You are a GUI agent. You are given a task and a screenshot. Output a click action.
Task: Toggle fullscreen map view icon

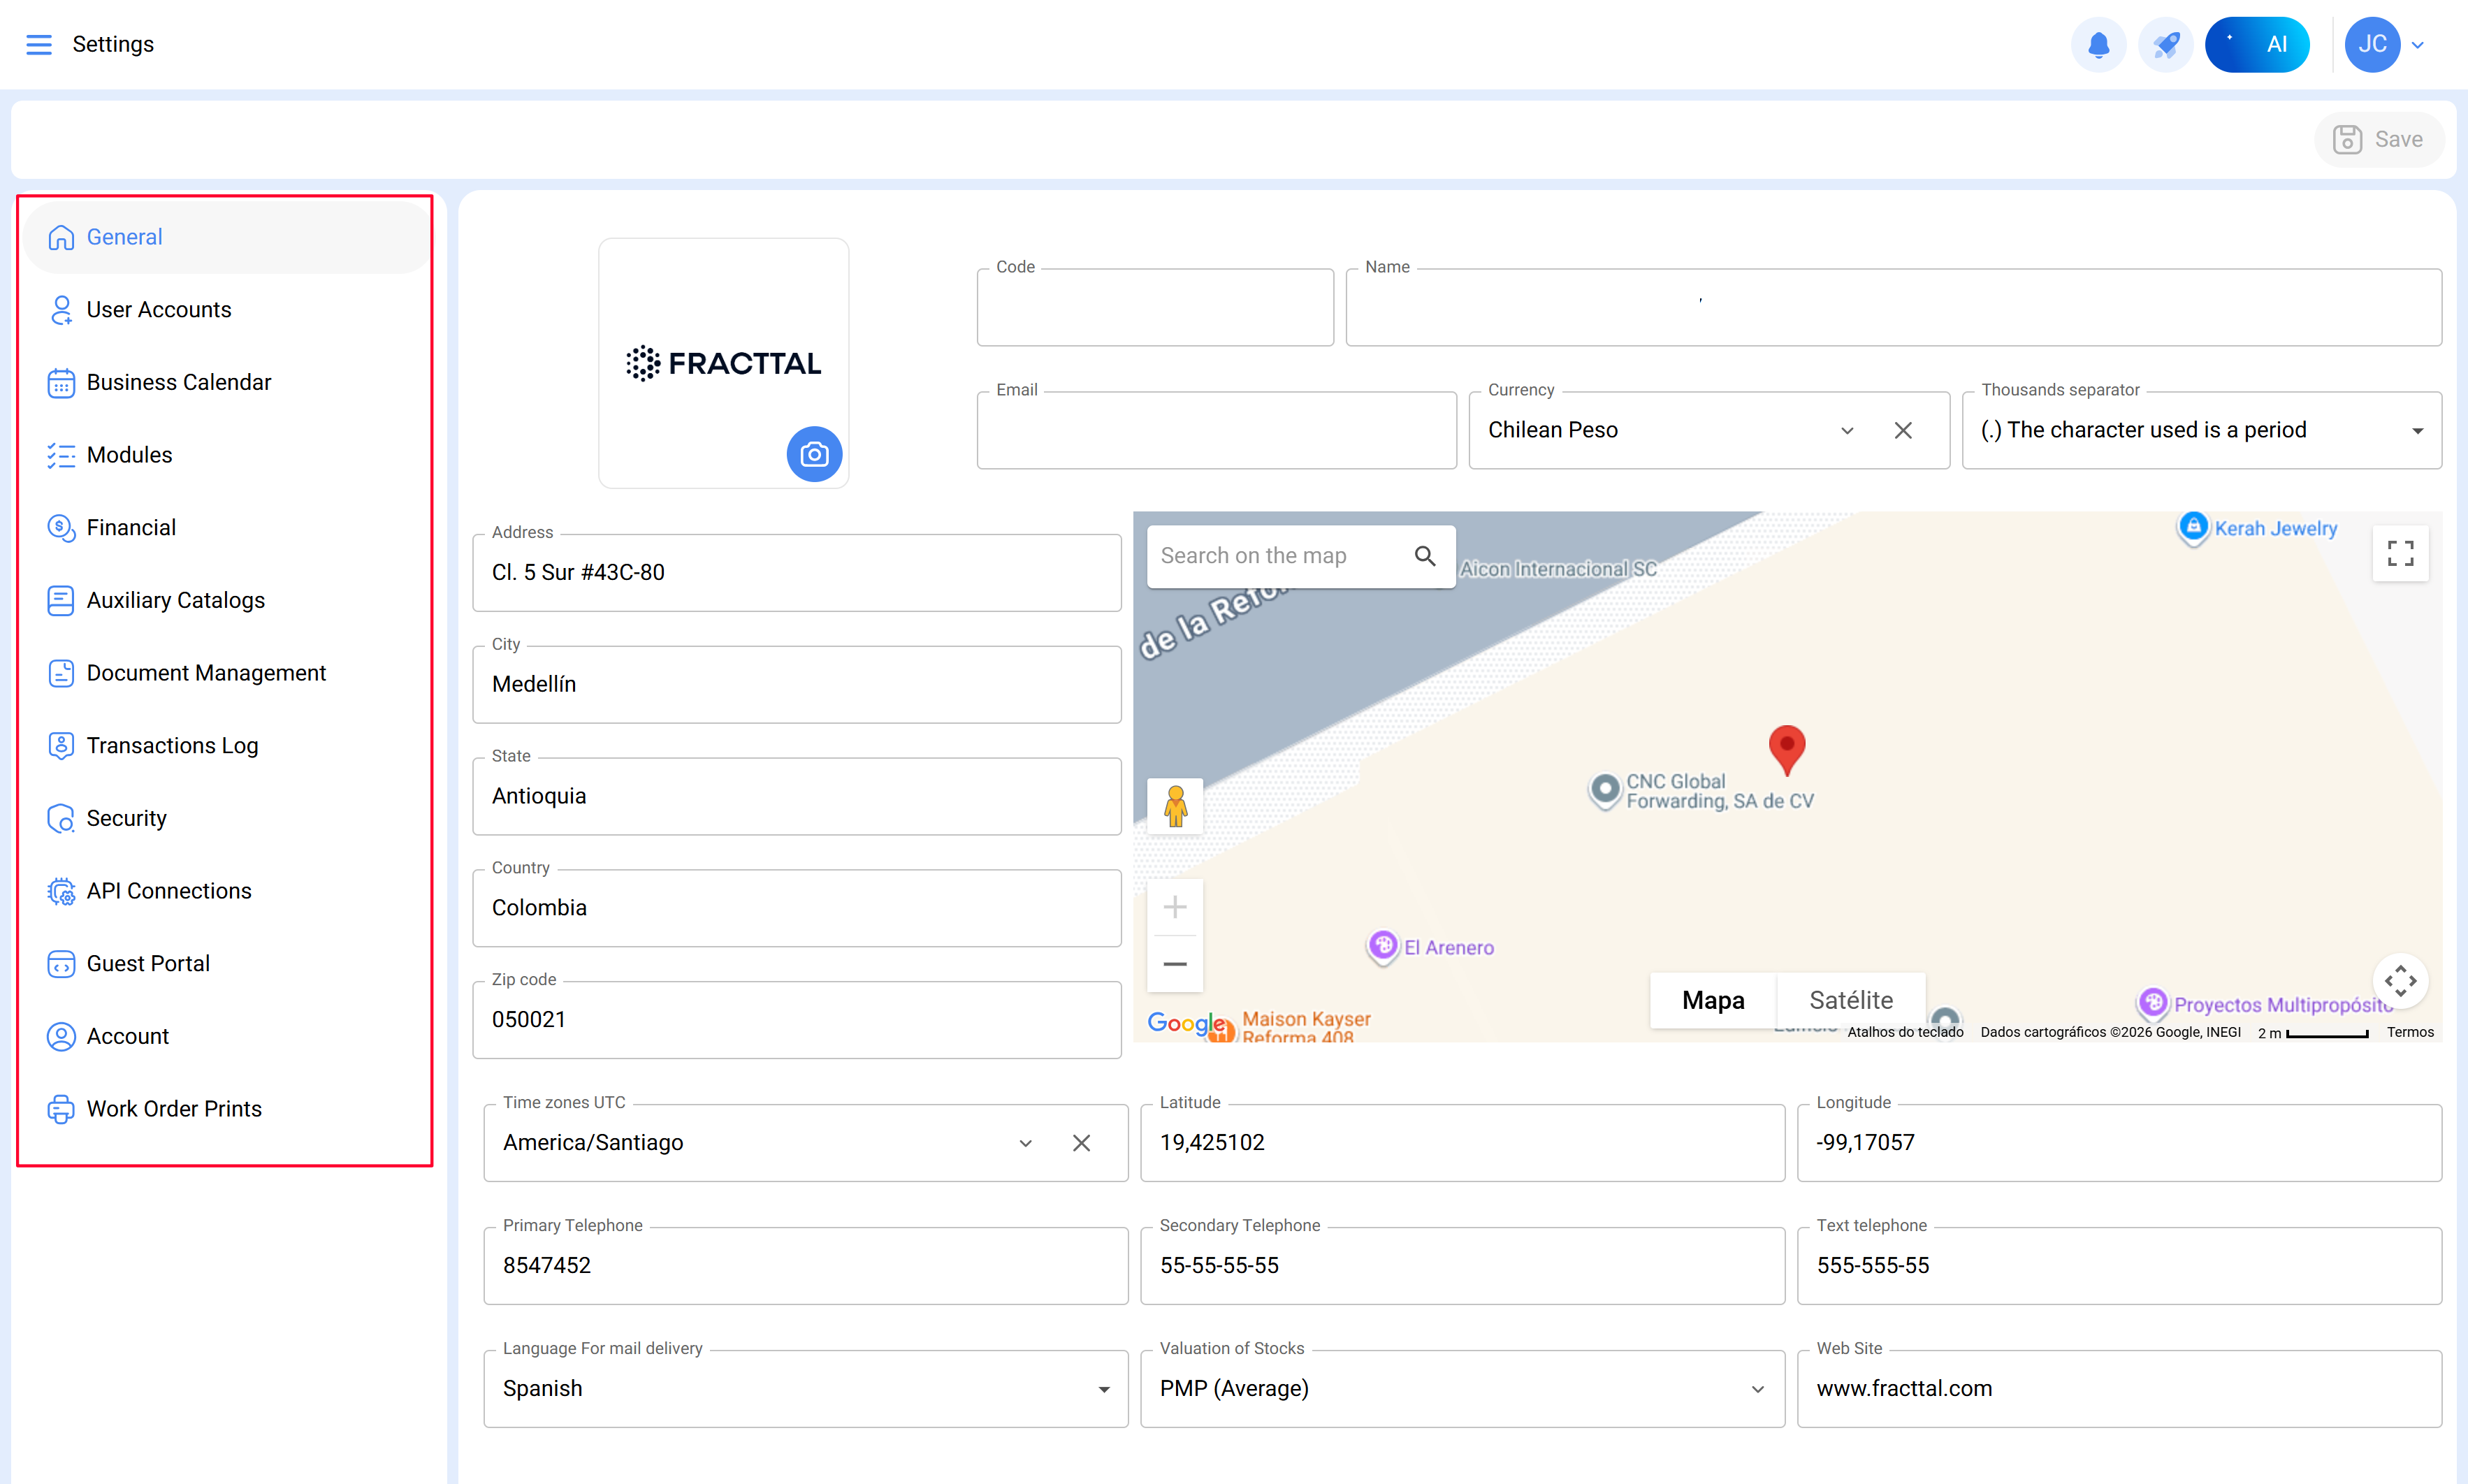pyautogui.click(x=2400, y=553)
